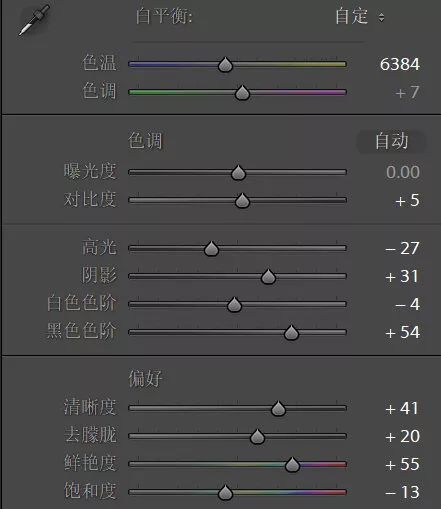The image size is (441, 509).
Task: Click the 阴影 shadows slider handle
Action: click(x=268, y=277)
